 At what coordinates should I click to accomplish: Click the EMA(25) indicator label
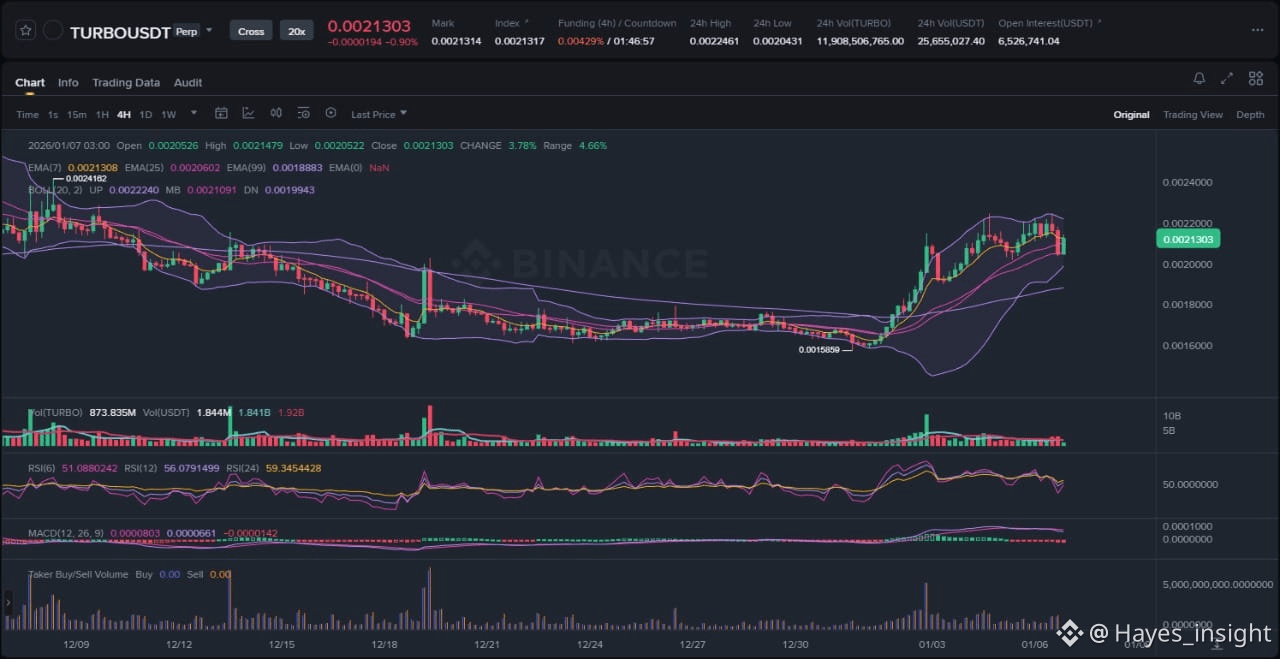click(x=146, y=168)
